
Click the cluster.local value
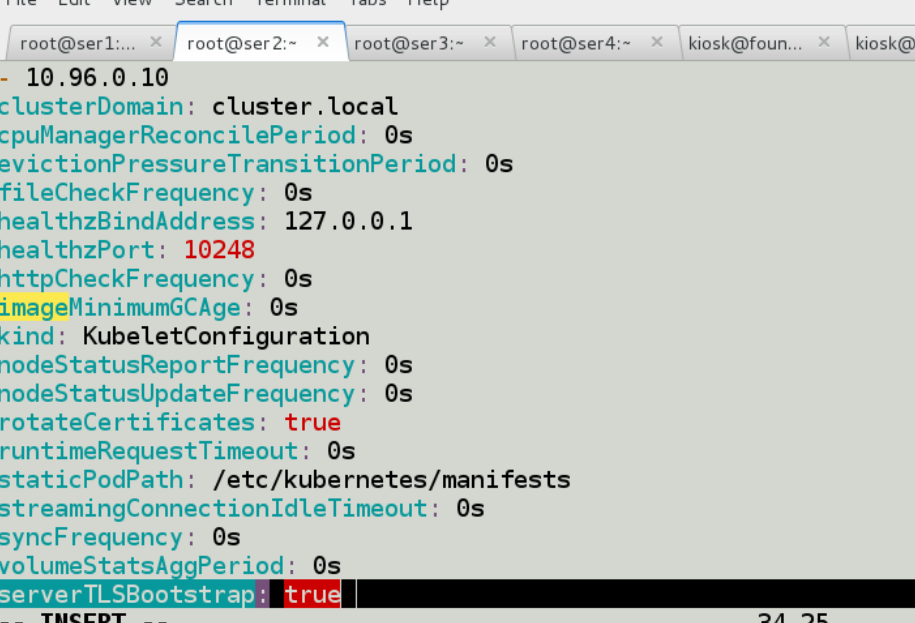(x=305, y=107)
